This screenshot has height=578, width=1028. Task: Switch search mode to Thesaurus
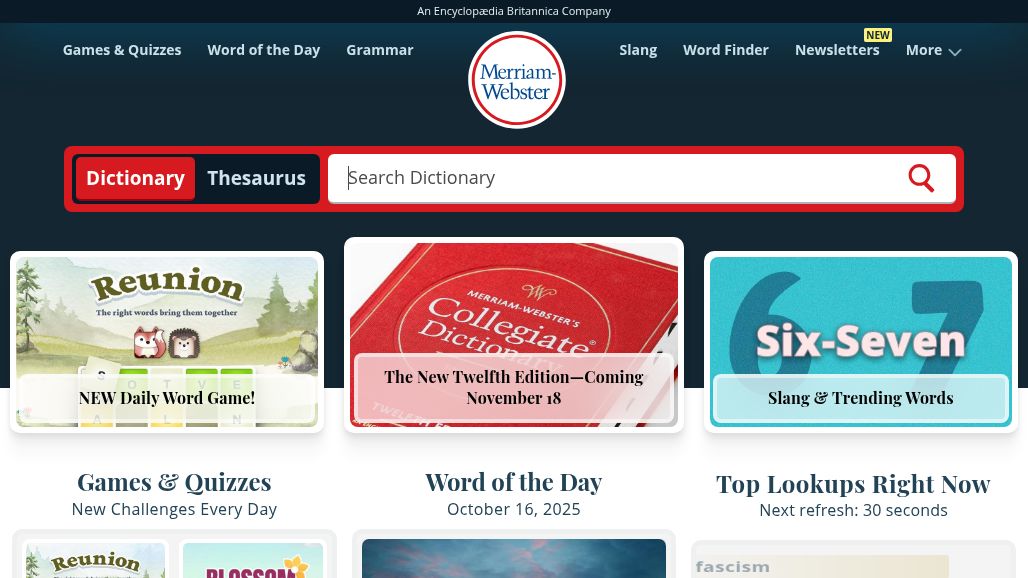coord(256,178)
